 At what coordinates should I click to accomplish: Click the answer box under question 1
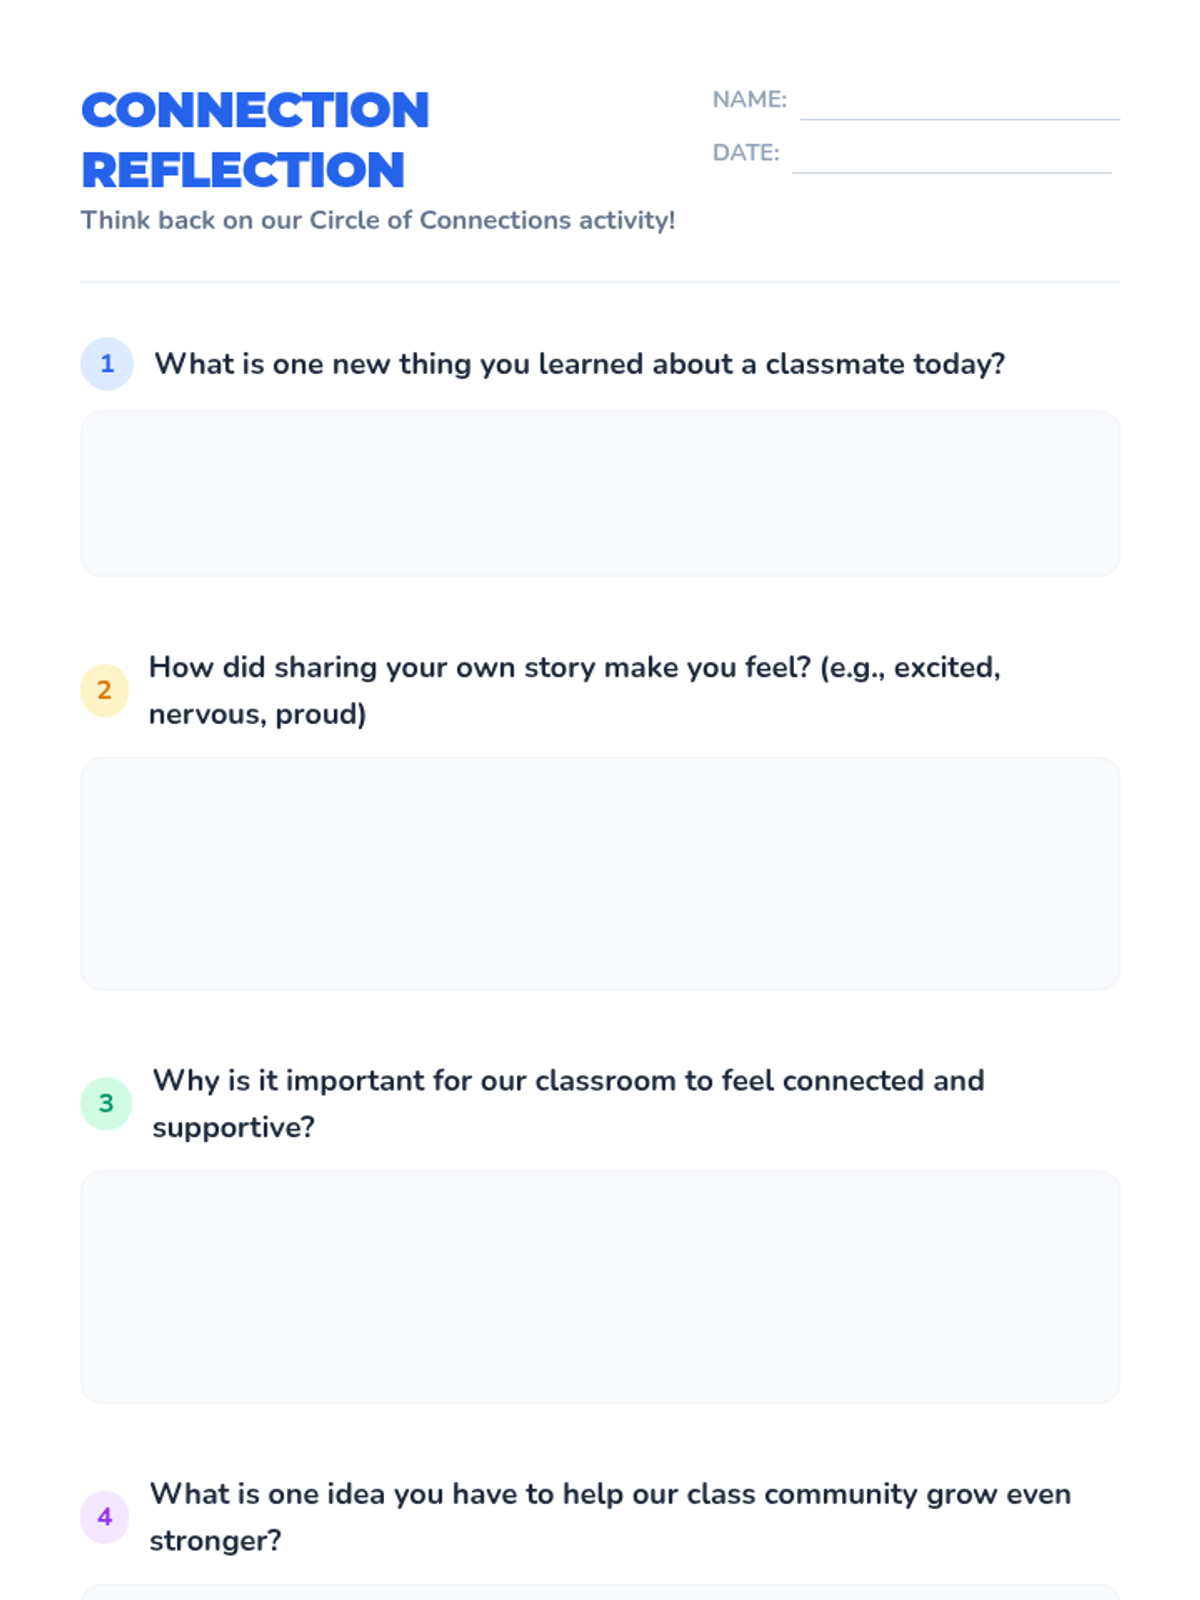click(x=600, y=494)
